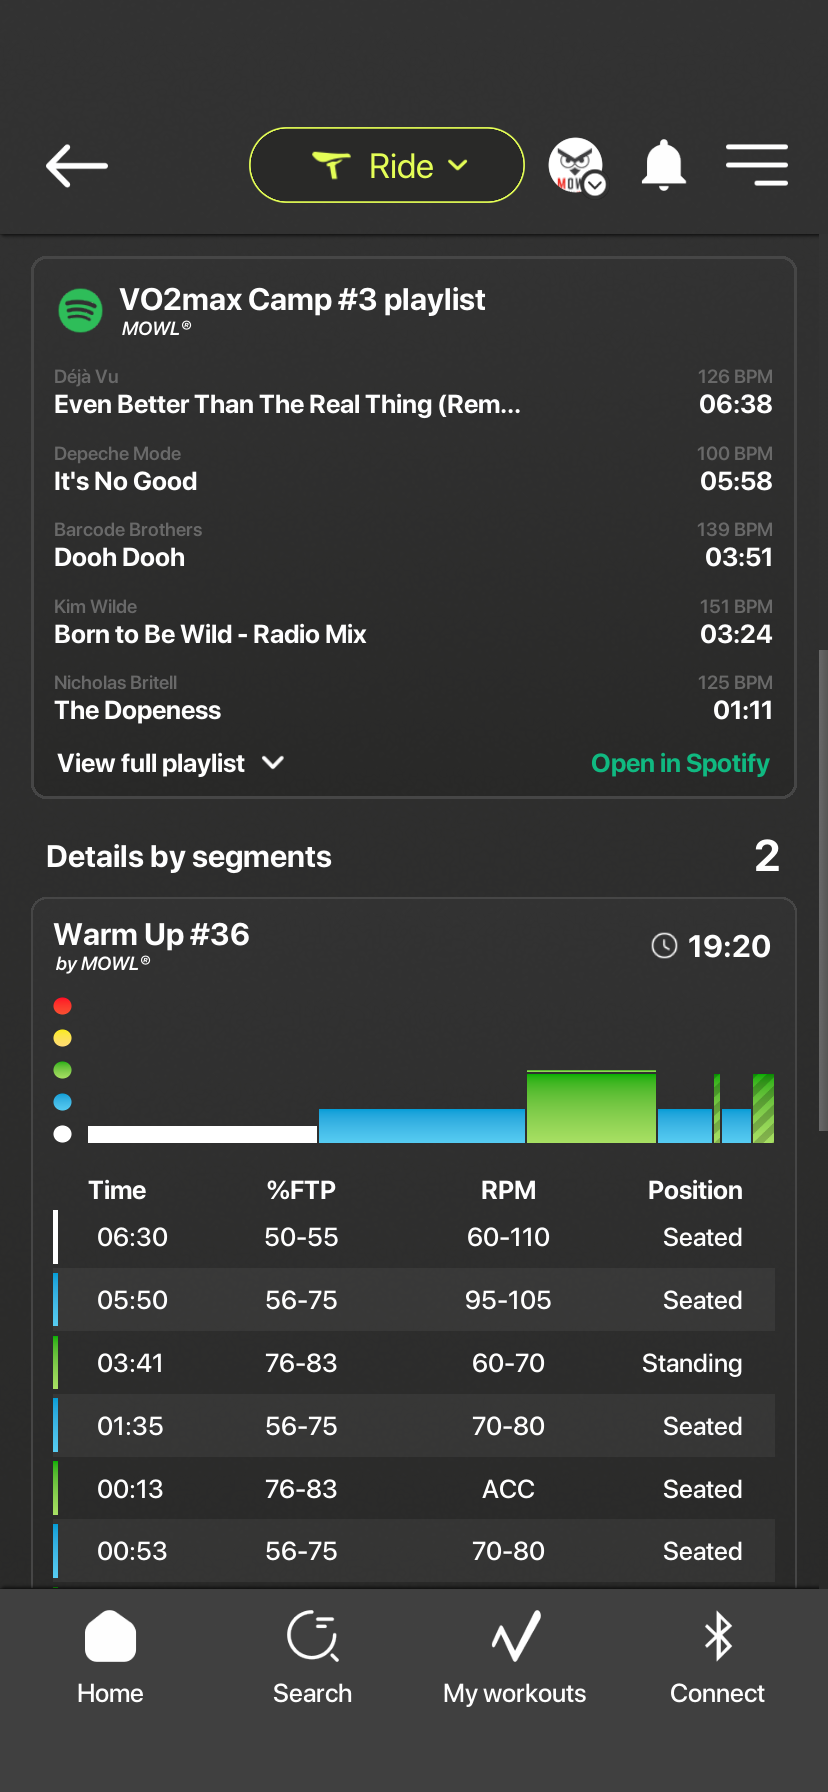Screen dimensions: 828x1792
Task: Open the Search tab
Action: point(313,1658)
